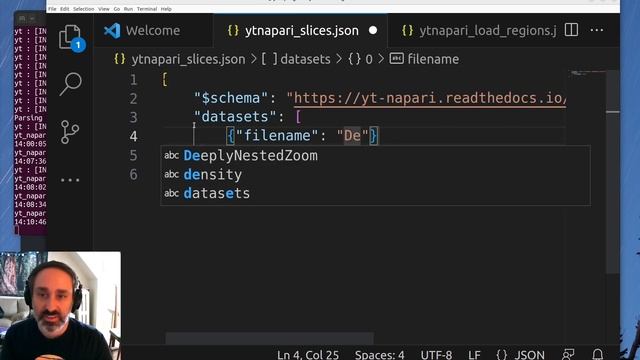Click Spaces: 4 indentation setting

380,354
